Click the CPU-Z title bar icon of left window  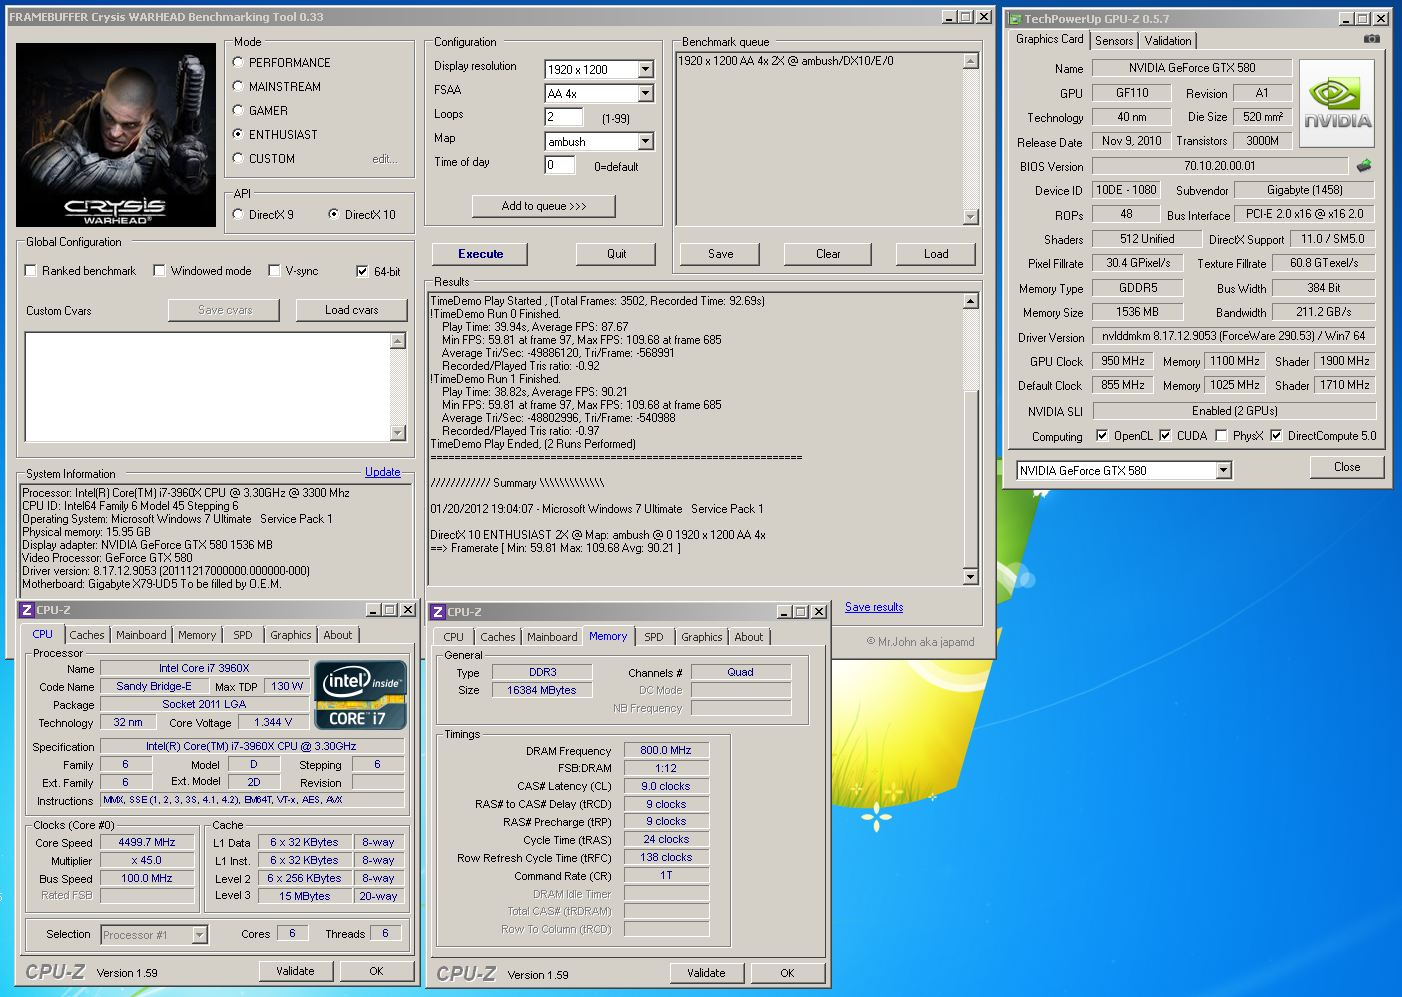[27, 610]
